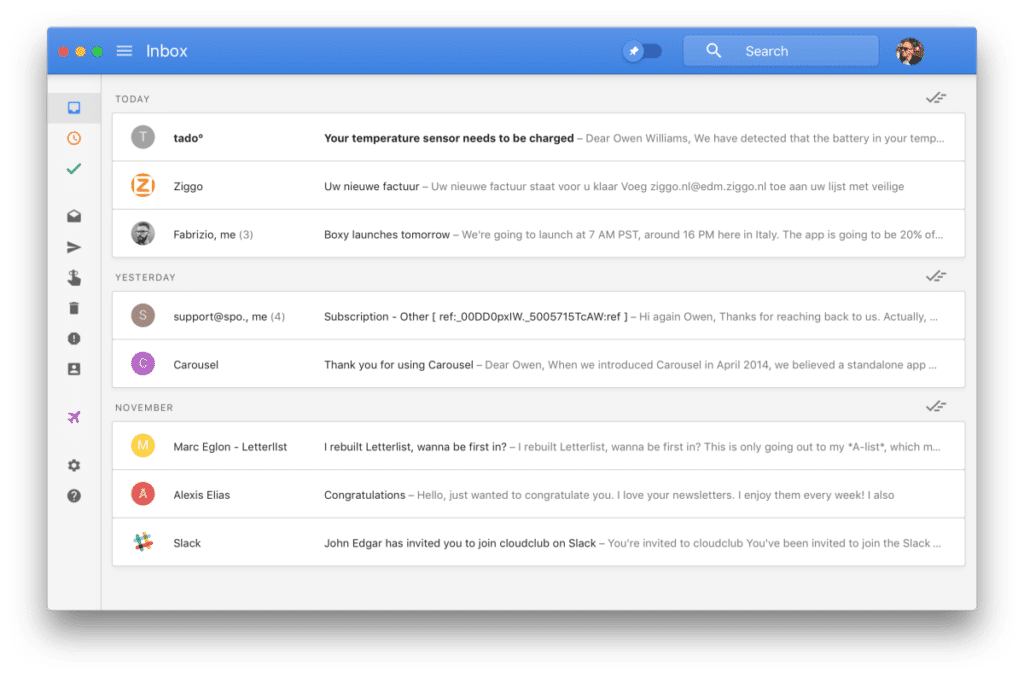Screen dimensions: 1024x678
Task: Click the NOVEMBER section header
Action: [144, 408]
